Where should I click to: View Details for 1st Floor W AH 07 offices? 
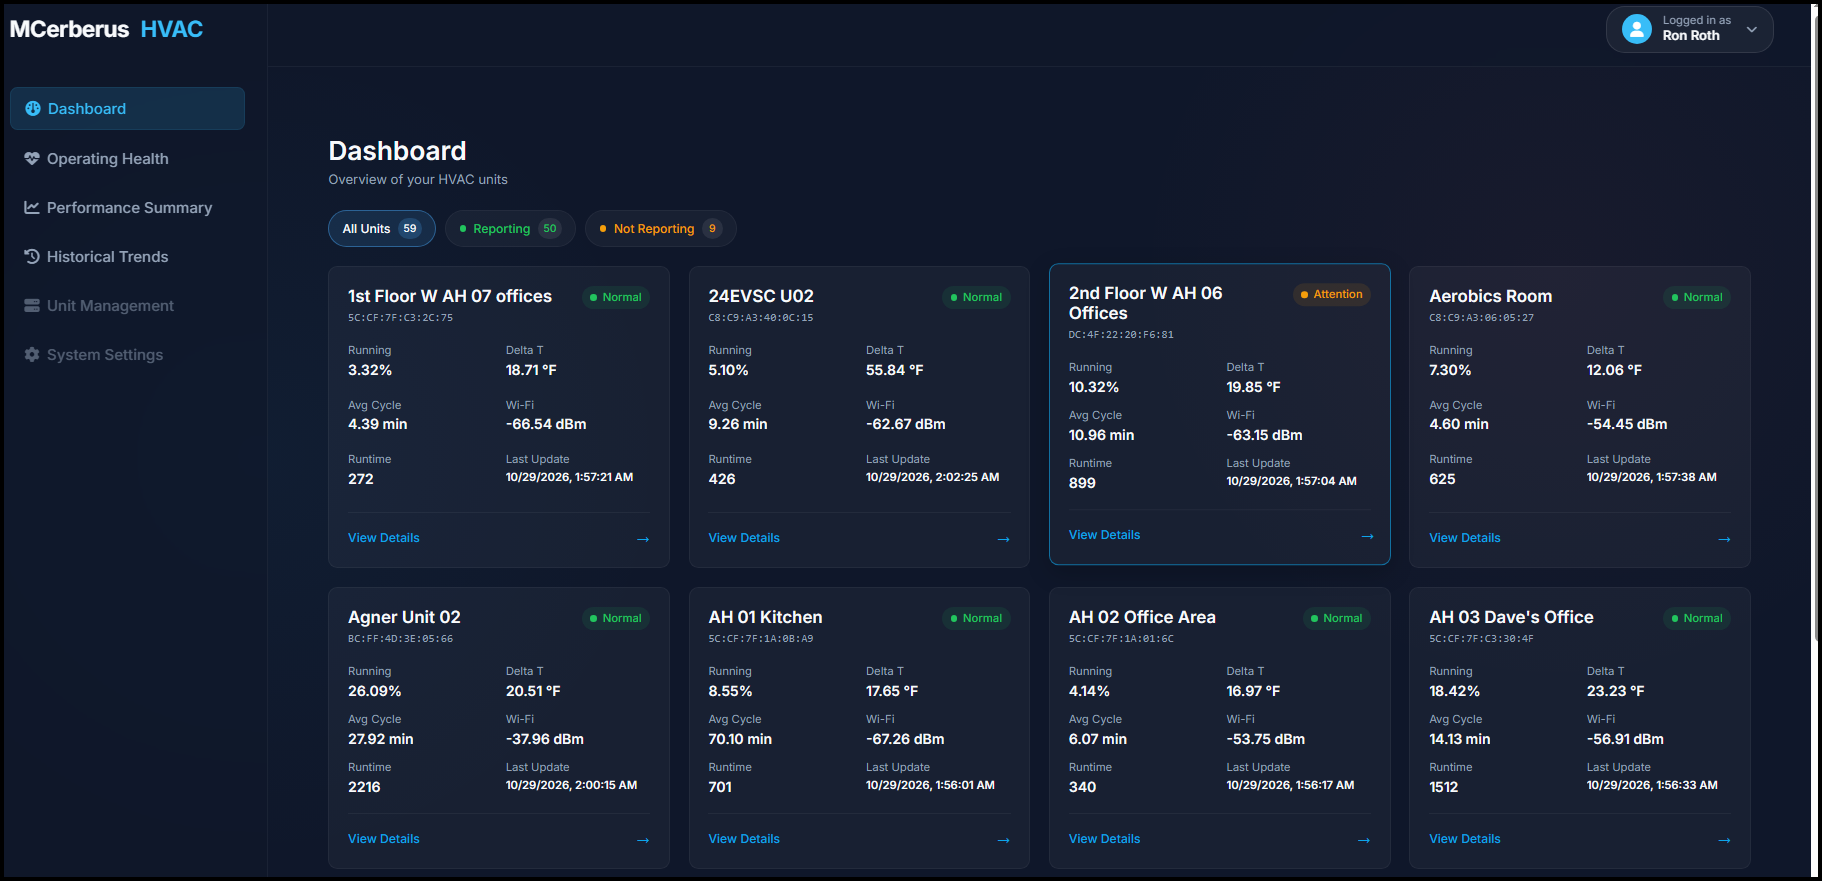384,538
